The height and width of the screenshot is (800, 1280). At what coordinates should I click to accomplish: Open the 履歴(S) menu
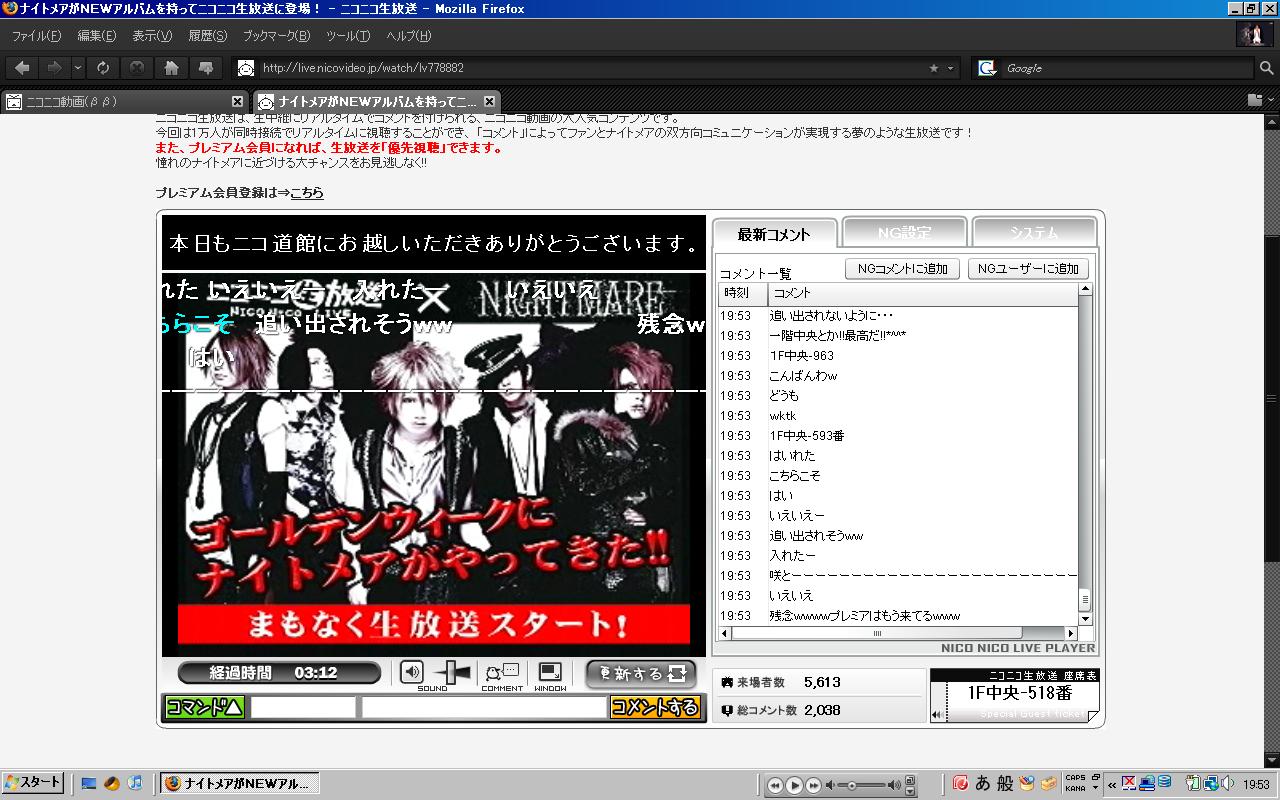tap(208, 36)
